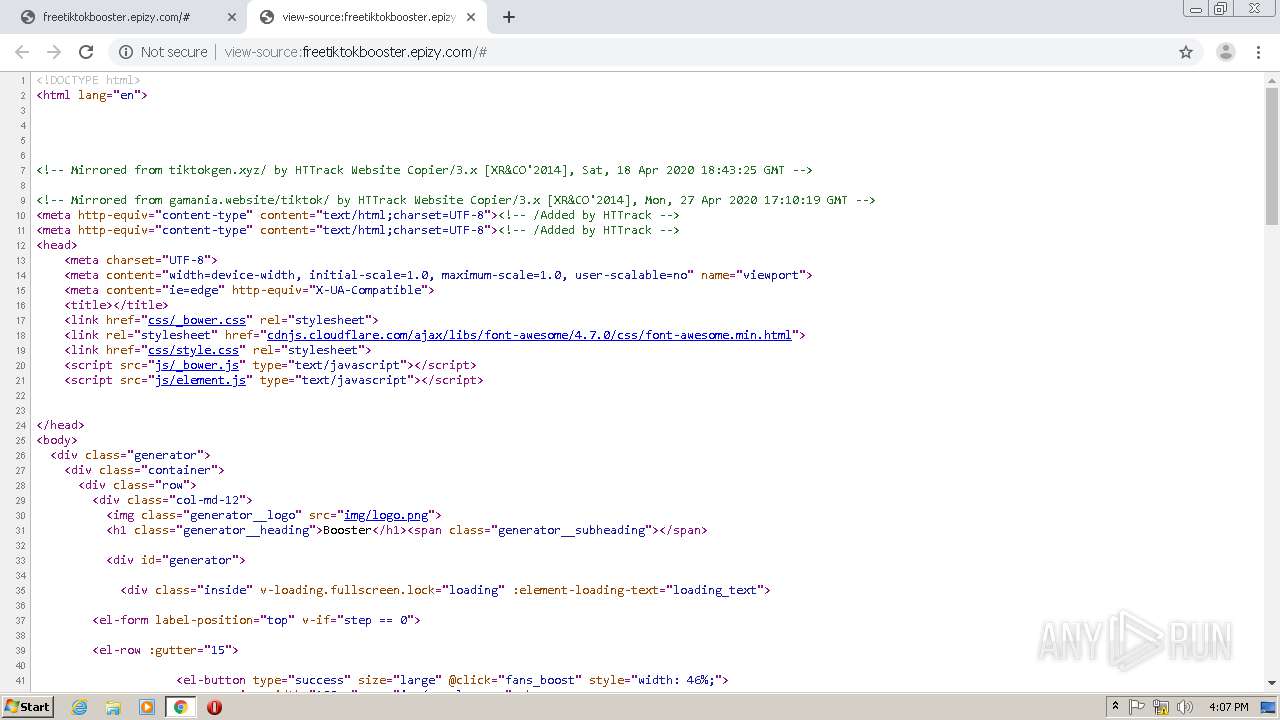Open the Windows Start menu
The image size is (1280, 720).
click(x=27, y=706)
